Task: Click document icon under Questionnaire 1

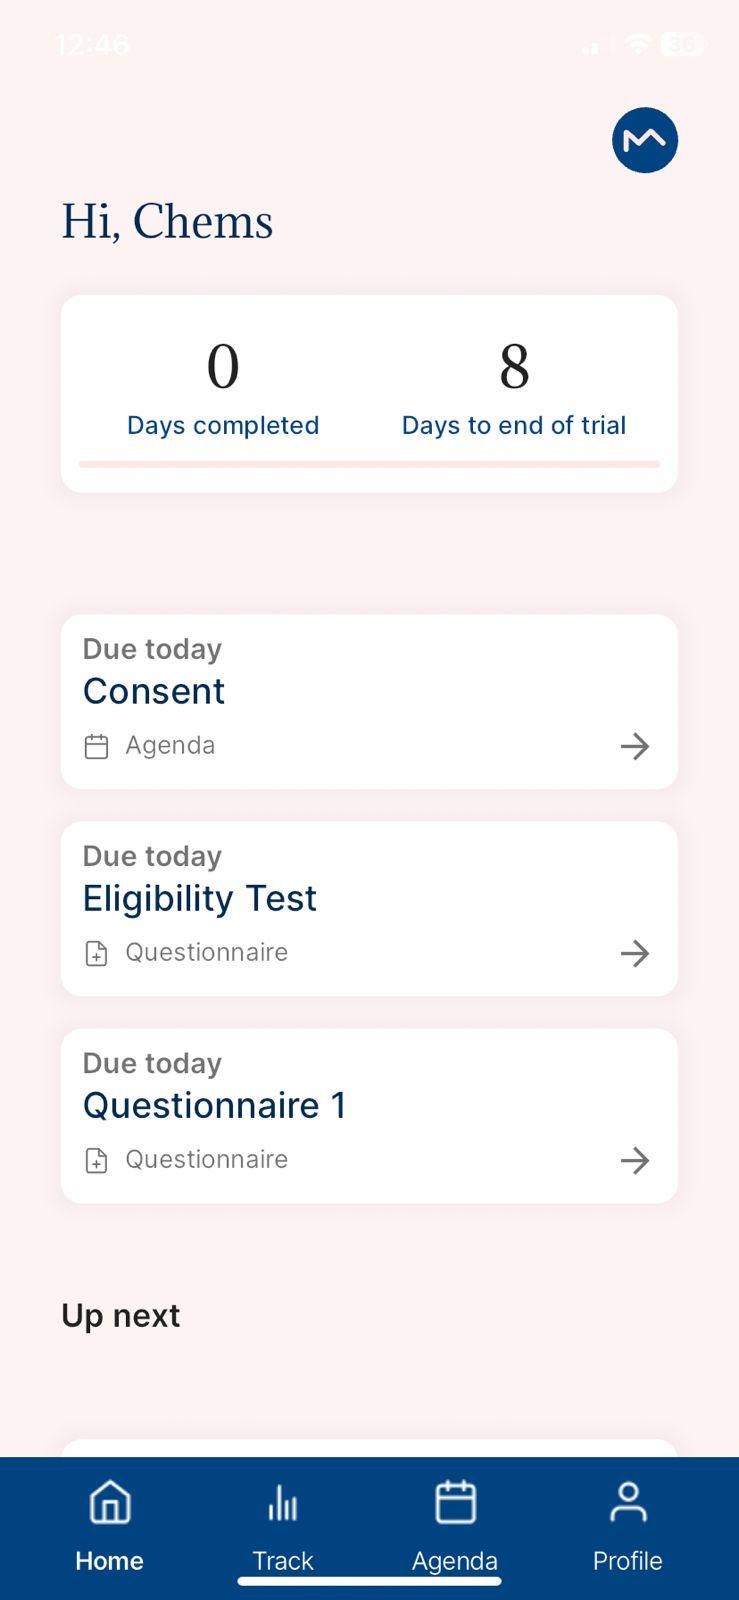Action: 96,1160
